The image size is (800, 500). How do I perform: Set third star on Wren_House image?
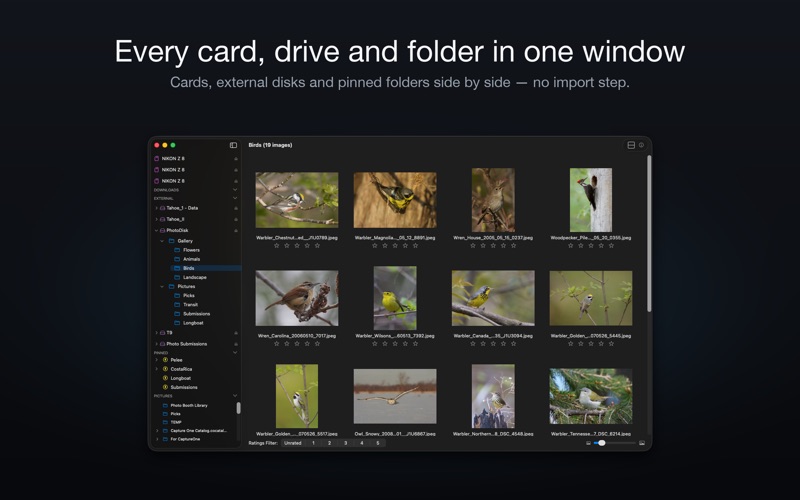[493, 245]
